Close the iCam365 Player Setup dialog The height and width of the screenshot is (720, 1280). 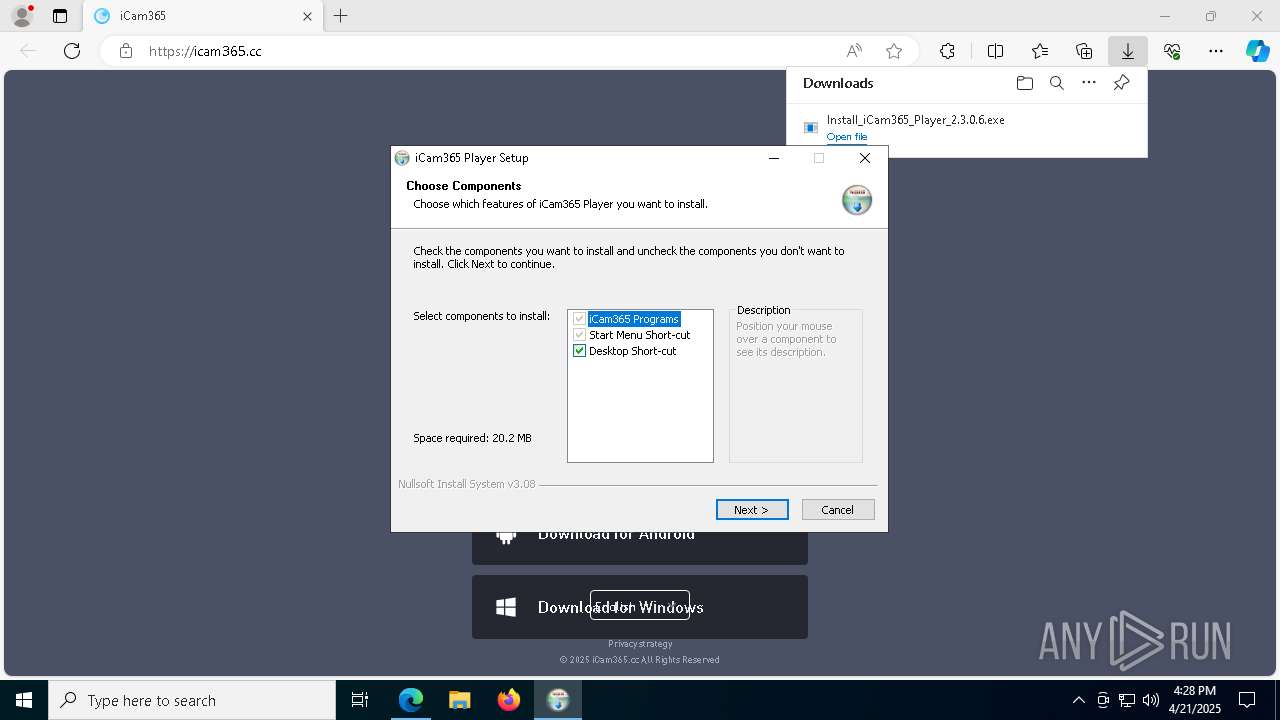click(865, 158)
